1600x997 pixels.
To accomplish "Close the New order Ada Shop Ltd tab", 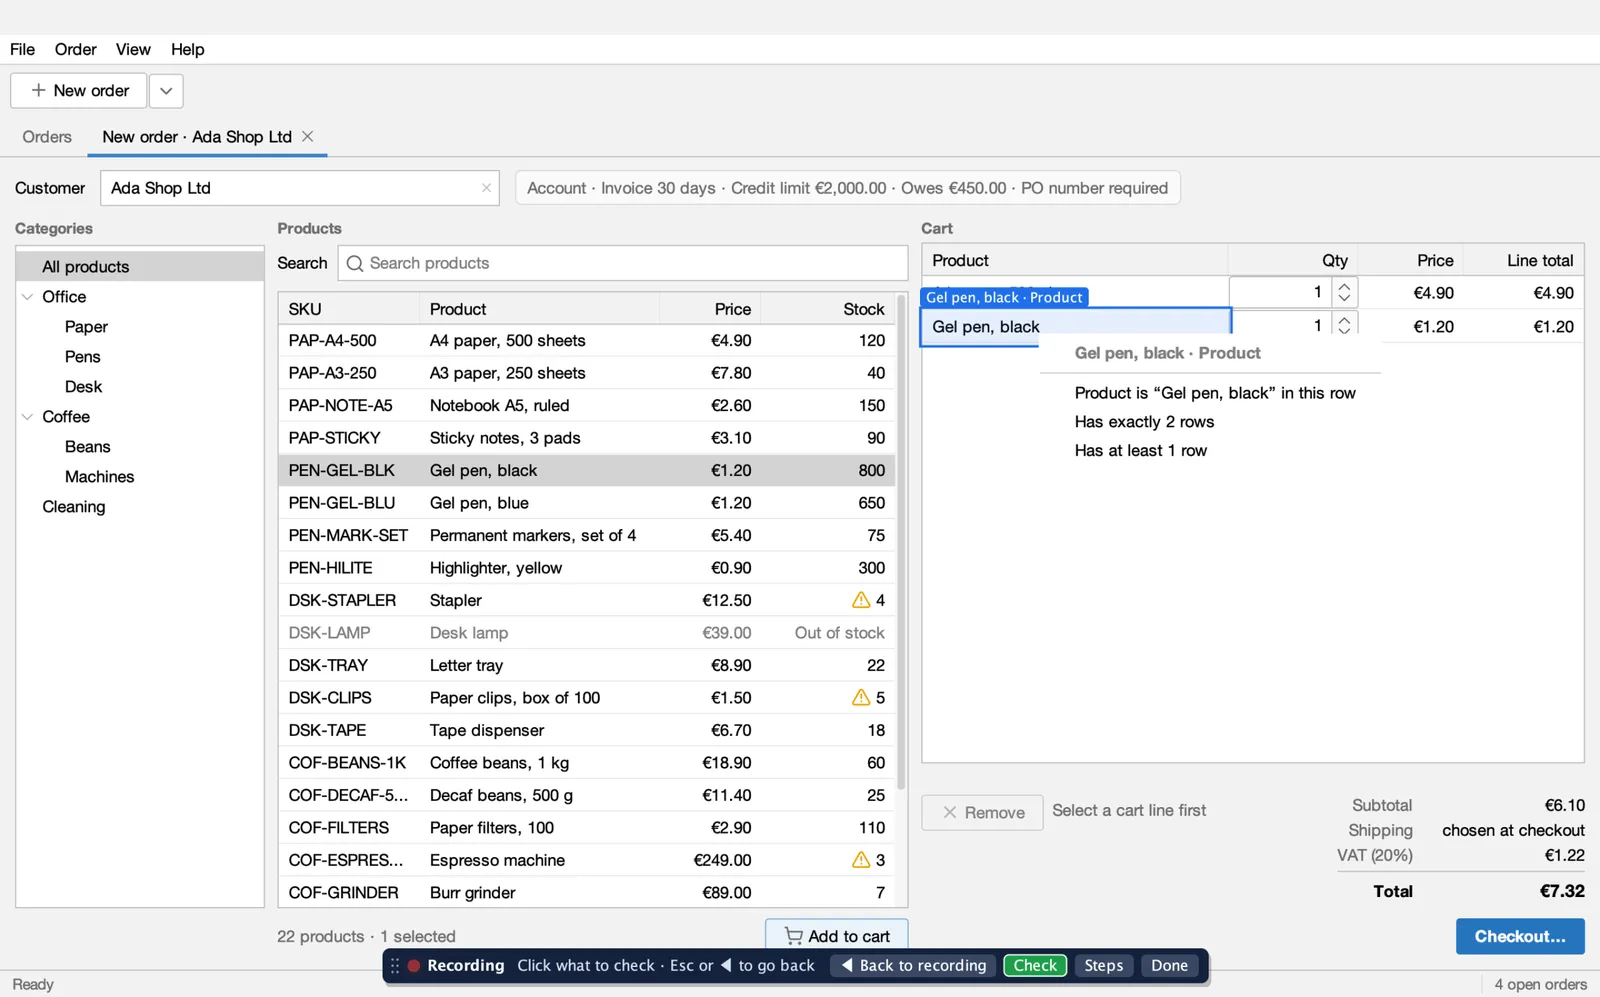I will (x=308, y=136).
